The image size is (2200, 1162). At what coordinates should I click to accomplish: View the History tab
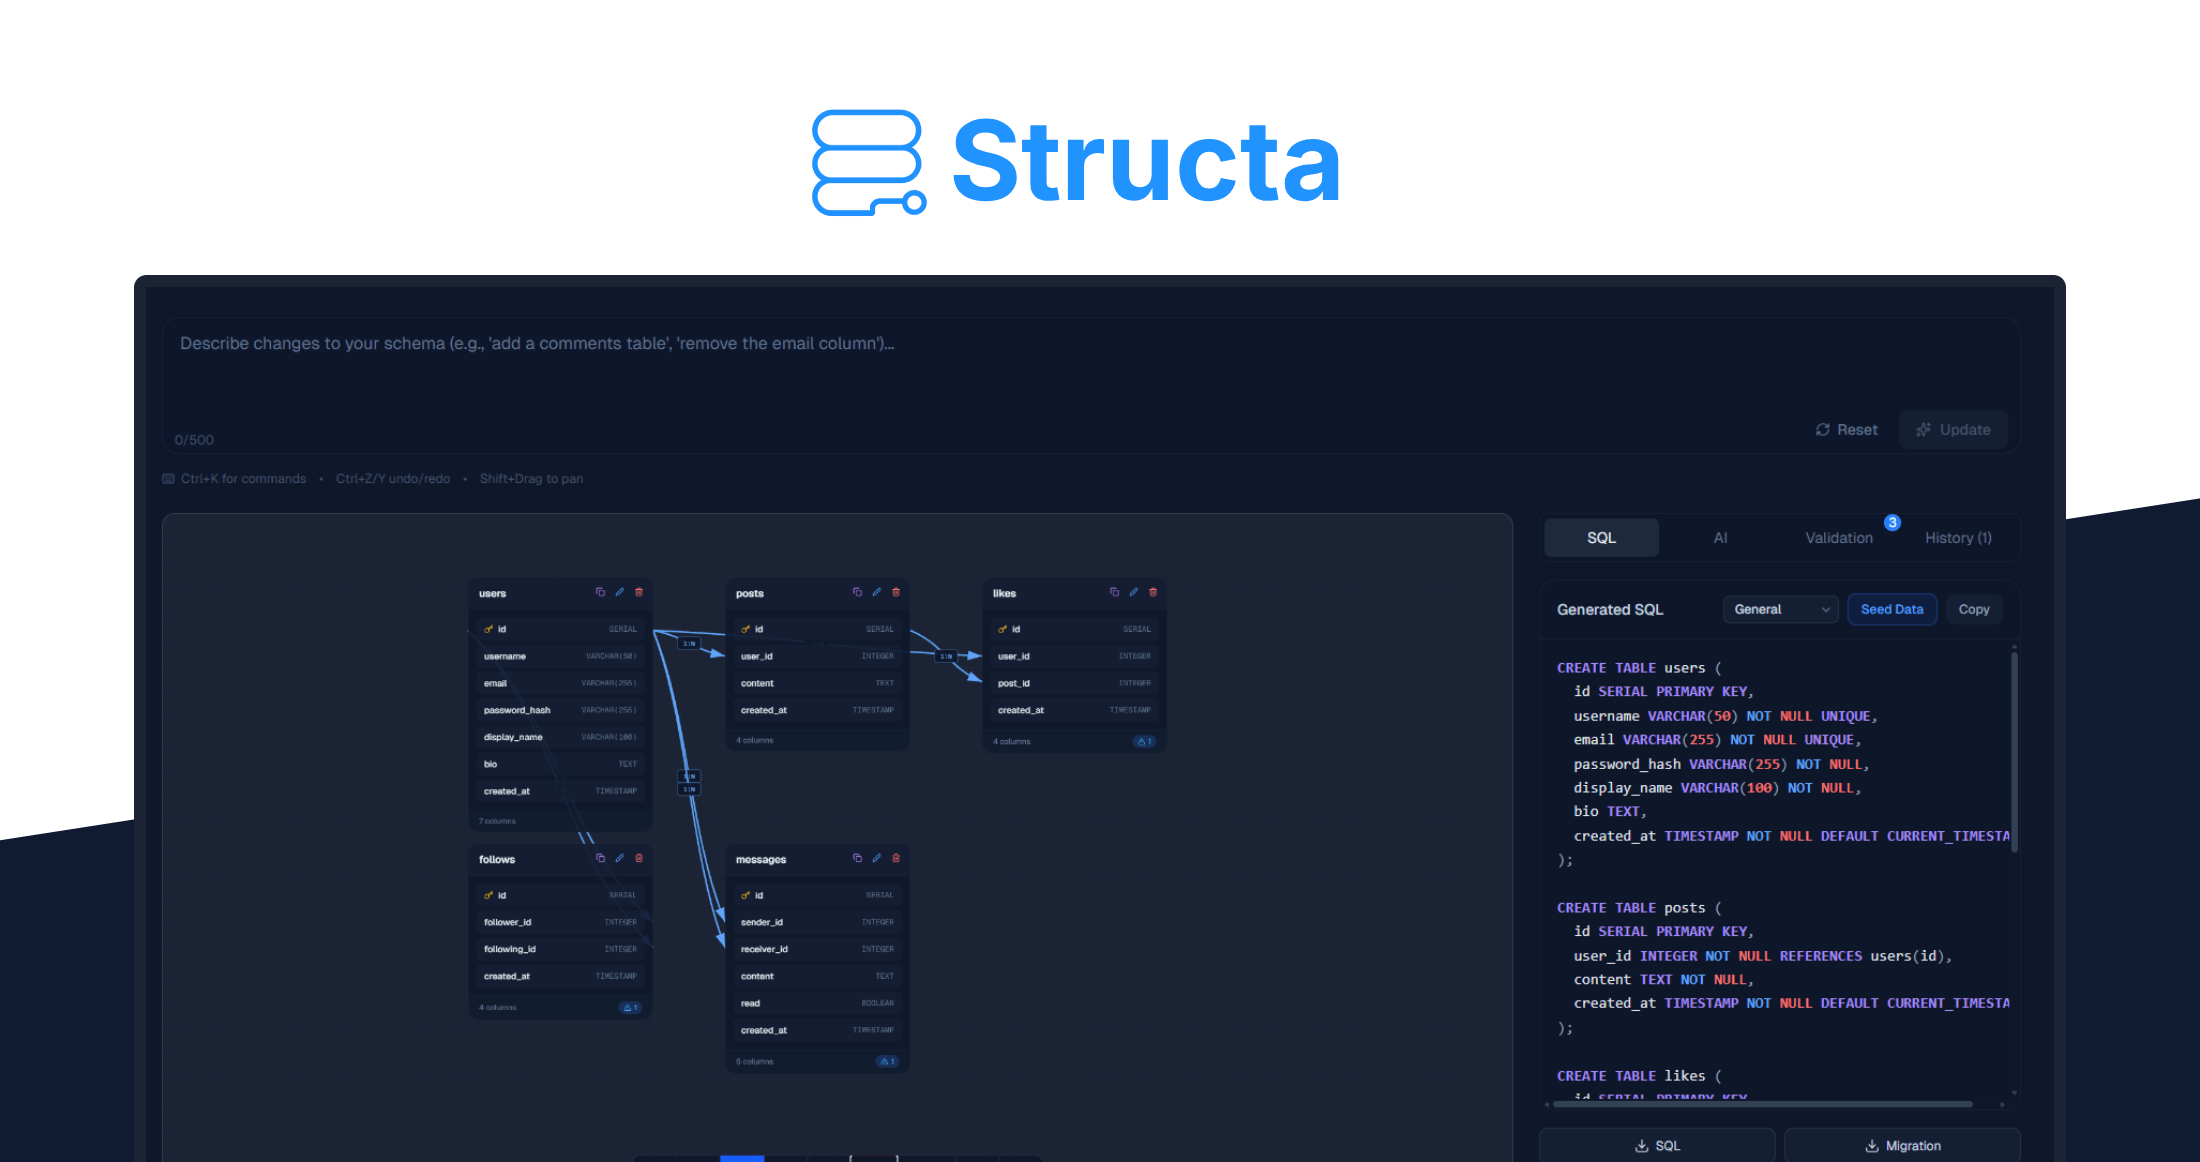[1957, 537]
